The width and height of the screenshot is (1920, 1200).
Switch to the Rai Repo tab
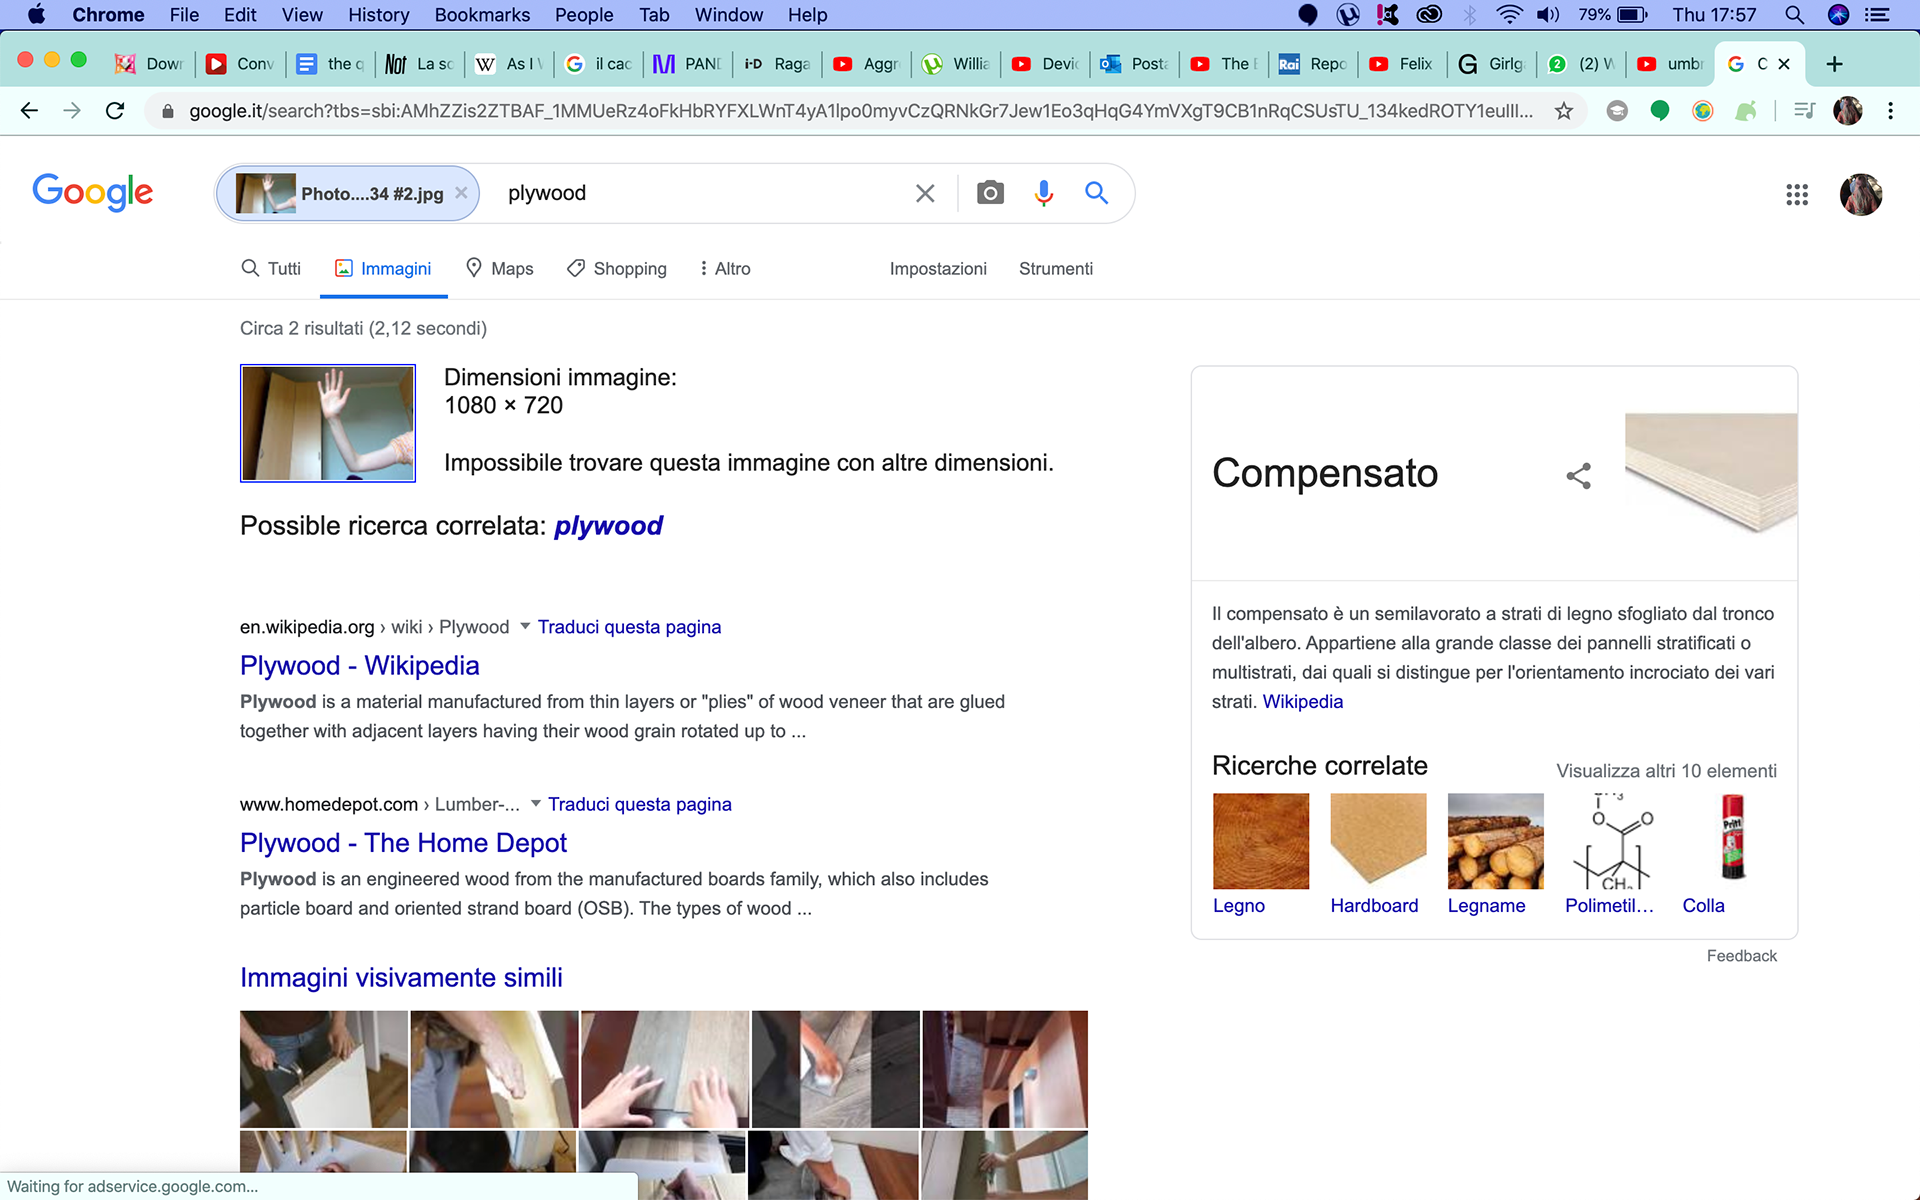1313,64
